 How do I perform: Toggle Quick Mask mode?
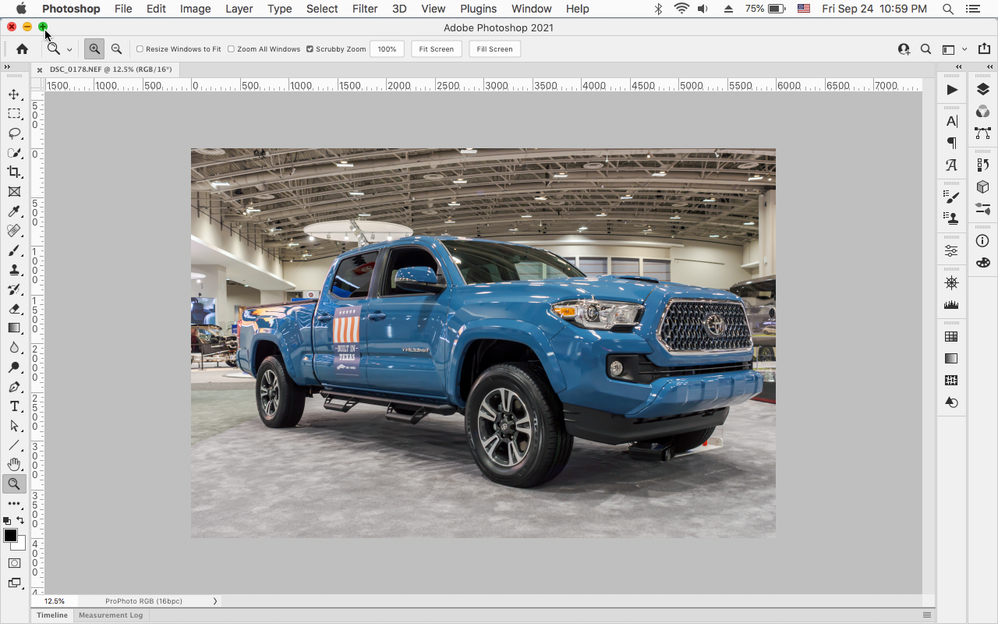point(14,563)
